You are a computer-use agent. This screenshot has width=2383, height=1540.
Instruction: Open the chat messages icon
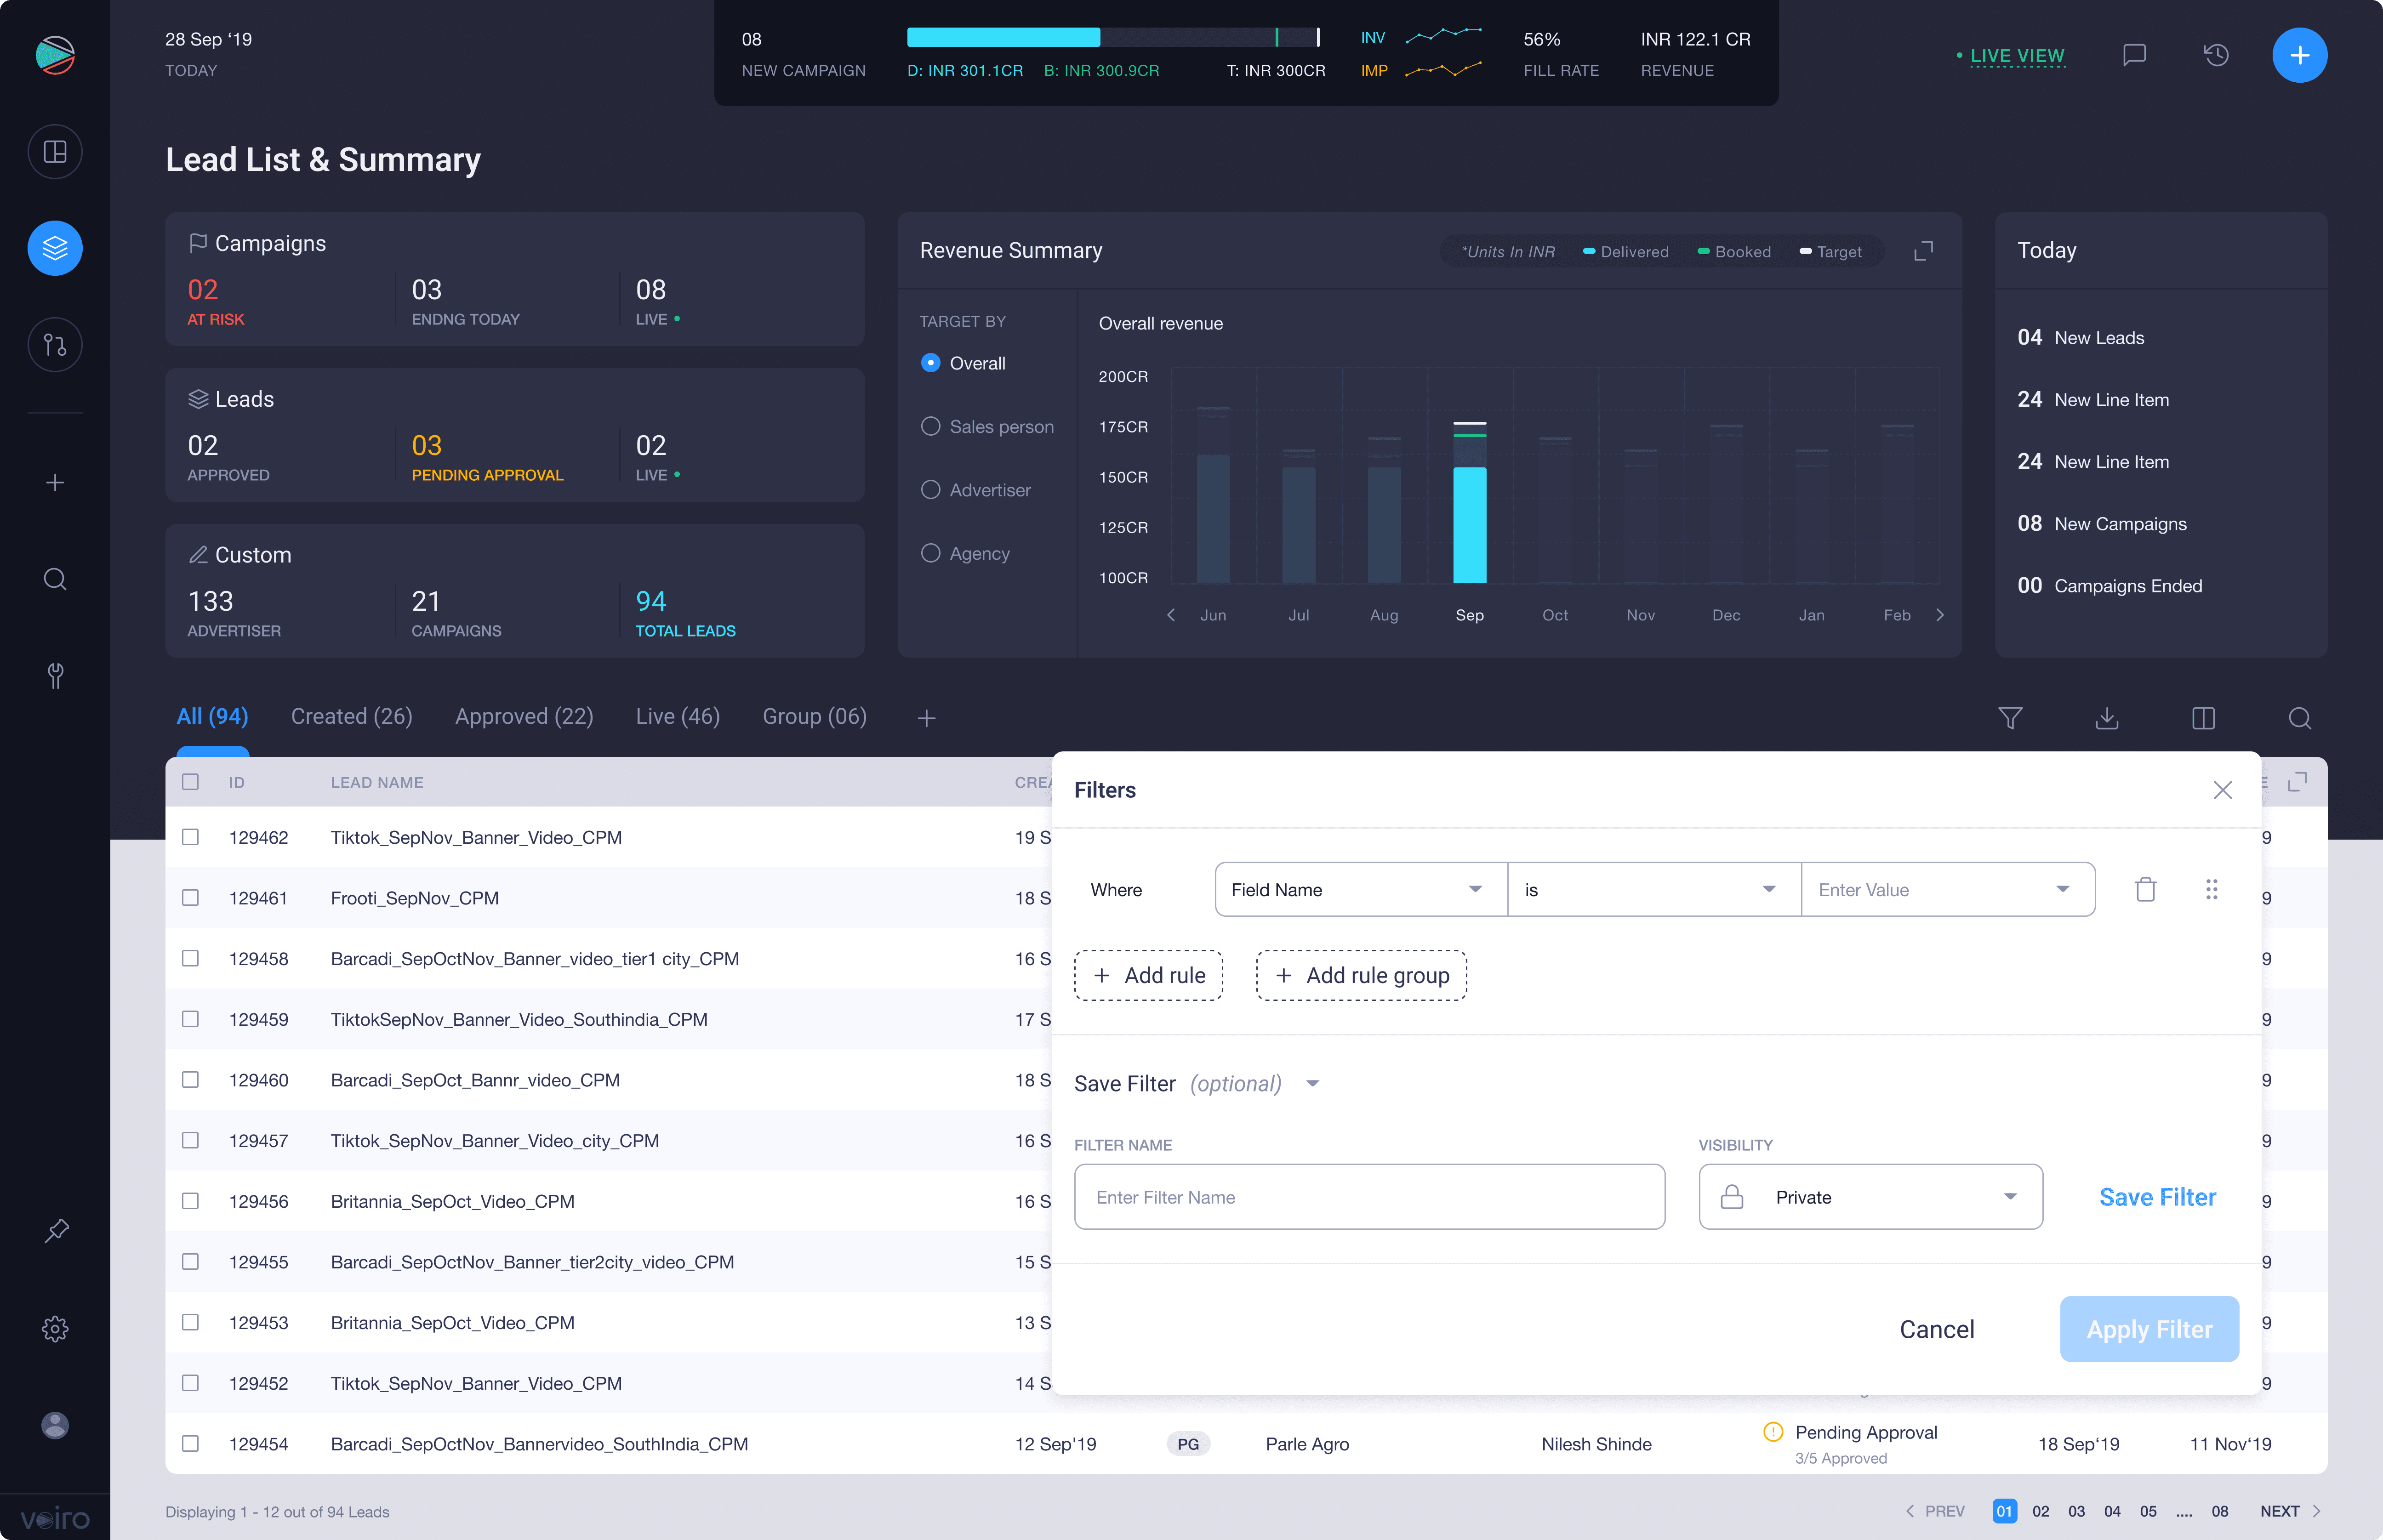[2134, 55]
